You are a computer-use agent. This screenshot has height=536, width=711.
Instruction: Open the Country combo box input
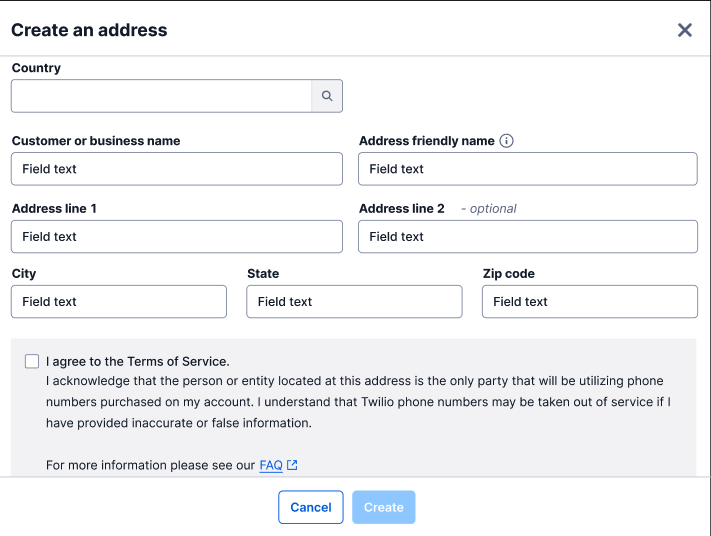(x=162, y=97)
